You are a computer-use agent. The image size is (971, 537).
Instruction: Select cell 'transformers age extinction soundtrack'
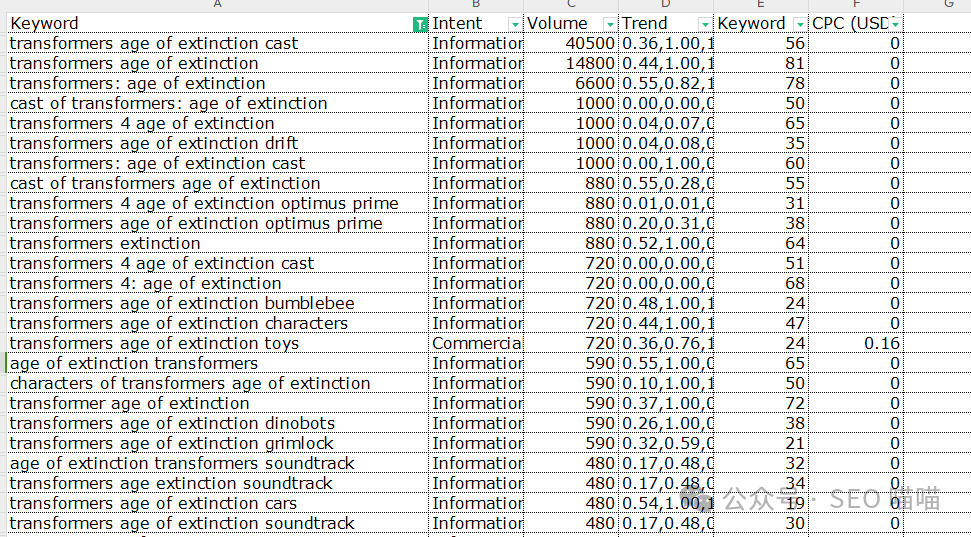tap(218, 482)
